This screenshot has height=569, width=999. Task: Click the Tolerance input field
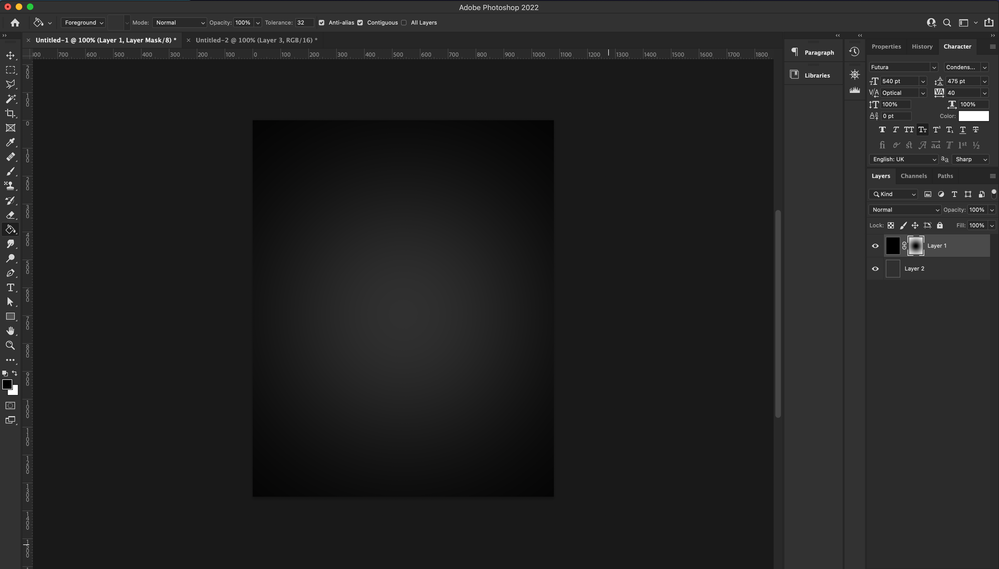[x=302, y=22]
